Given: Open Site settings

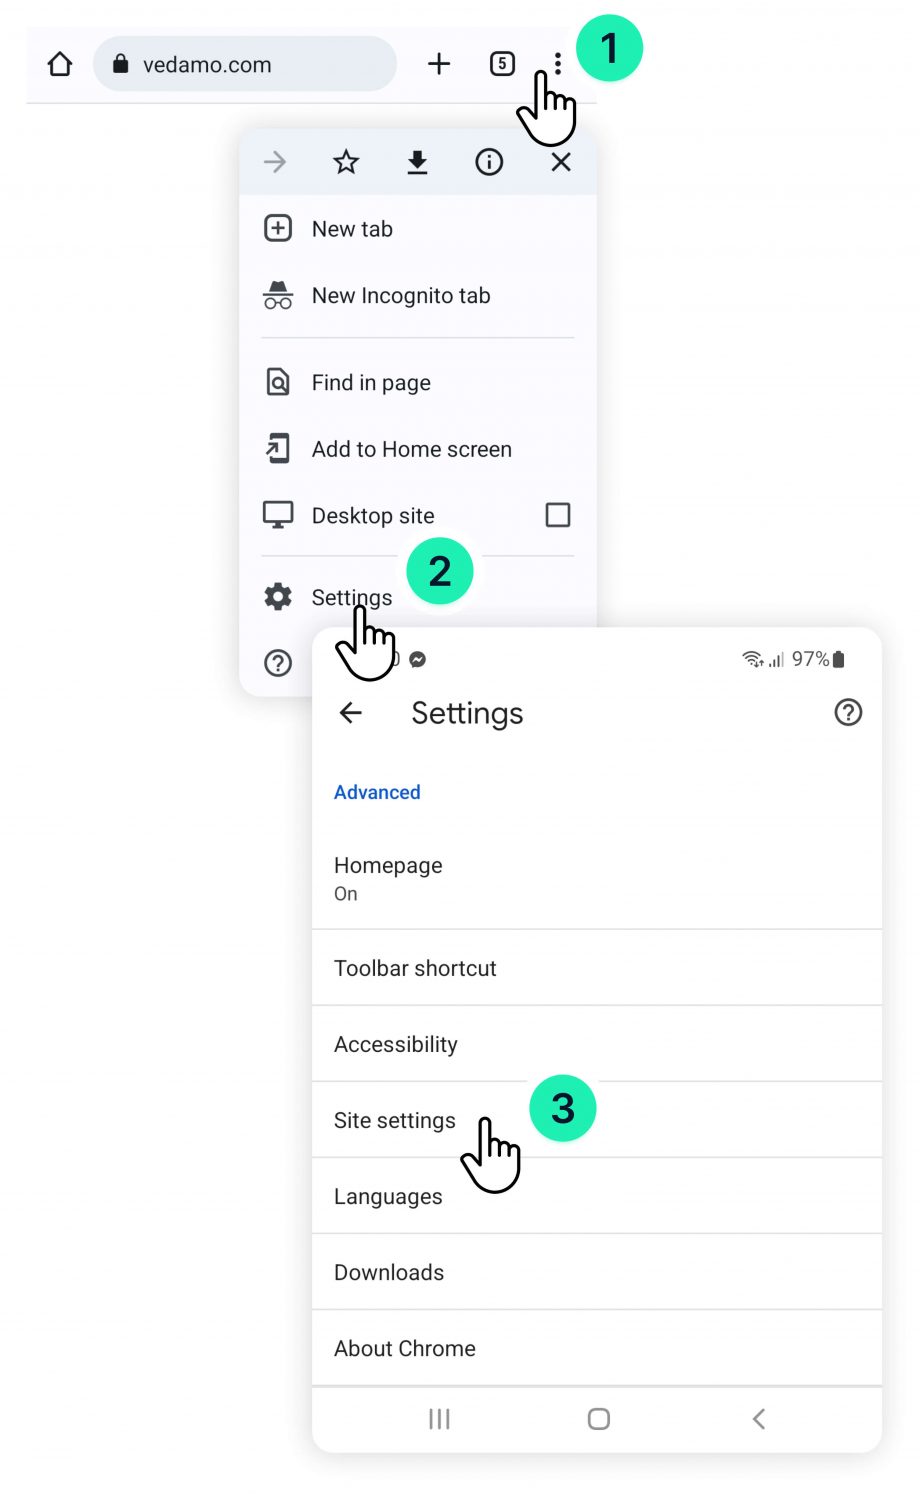Looking at the screenshot, I should coord(394,1120).
